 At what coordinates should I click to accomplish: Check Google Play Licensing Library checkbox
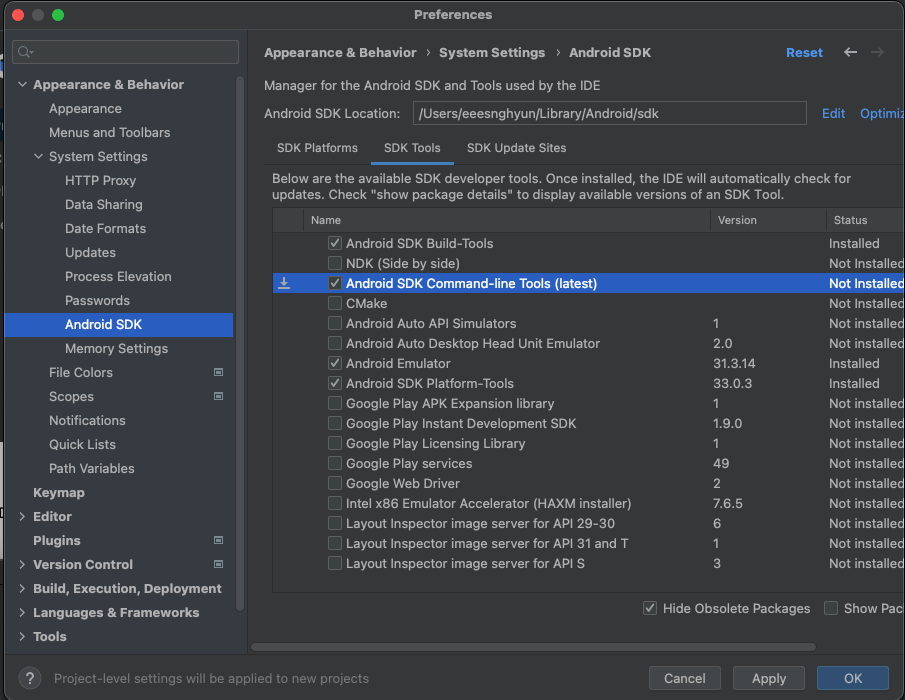tap(335, 443)
